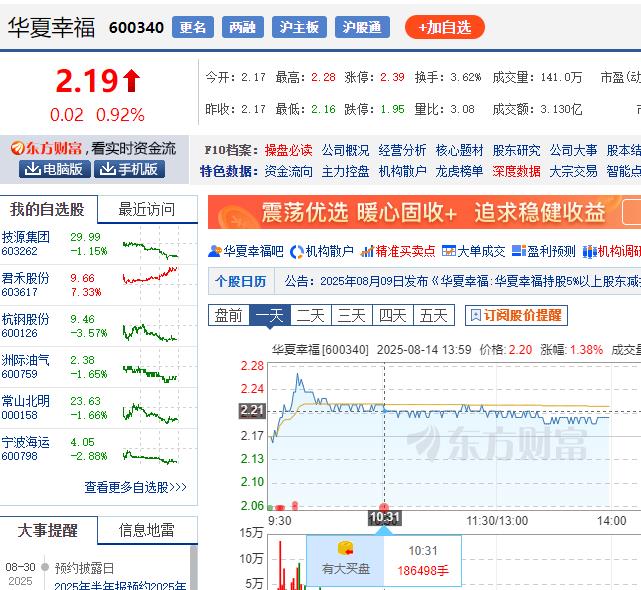This screenshot has width=641, height=590.
Task: Open 深度数据 link
Action: 516,171
